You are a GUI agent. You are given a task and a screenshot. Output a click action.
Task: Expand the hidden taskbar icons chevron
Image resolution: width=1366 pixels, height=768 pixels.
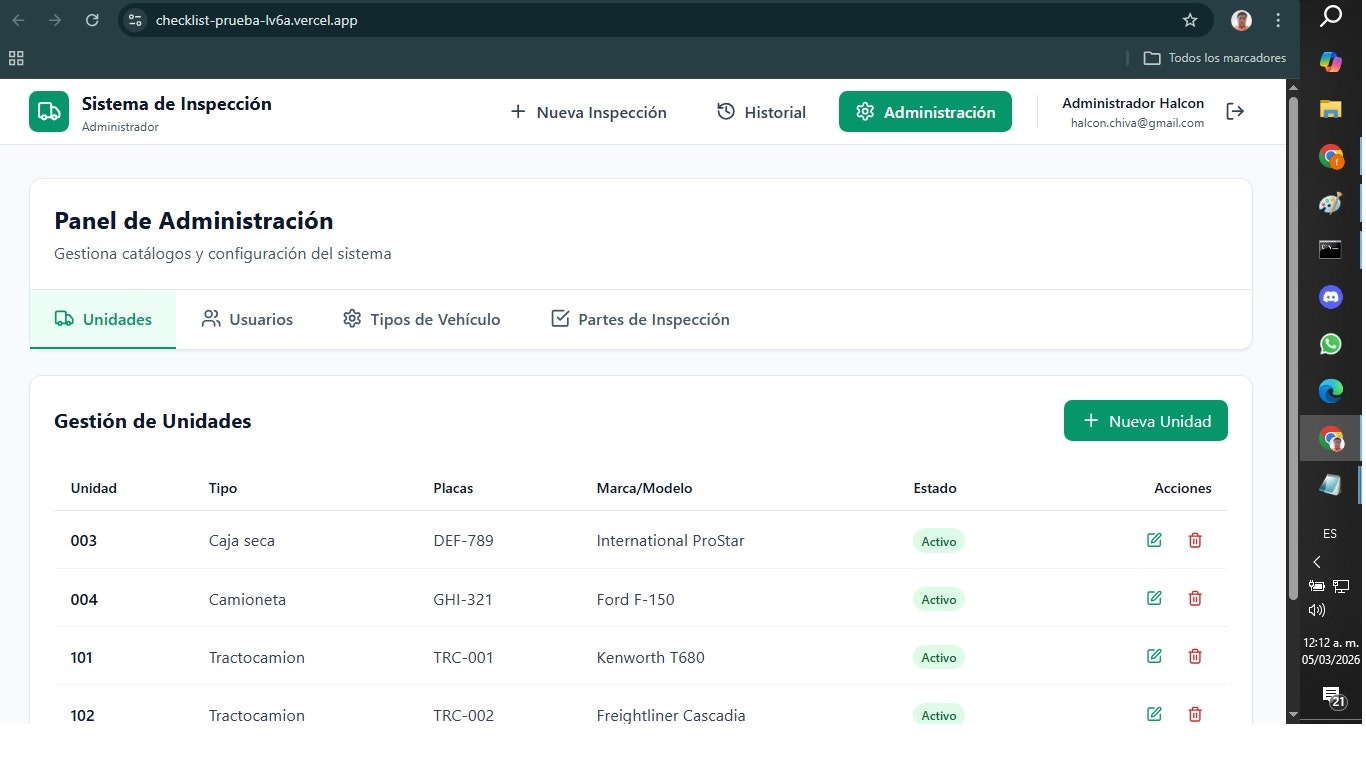[1317, 562]
